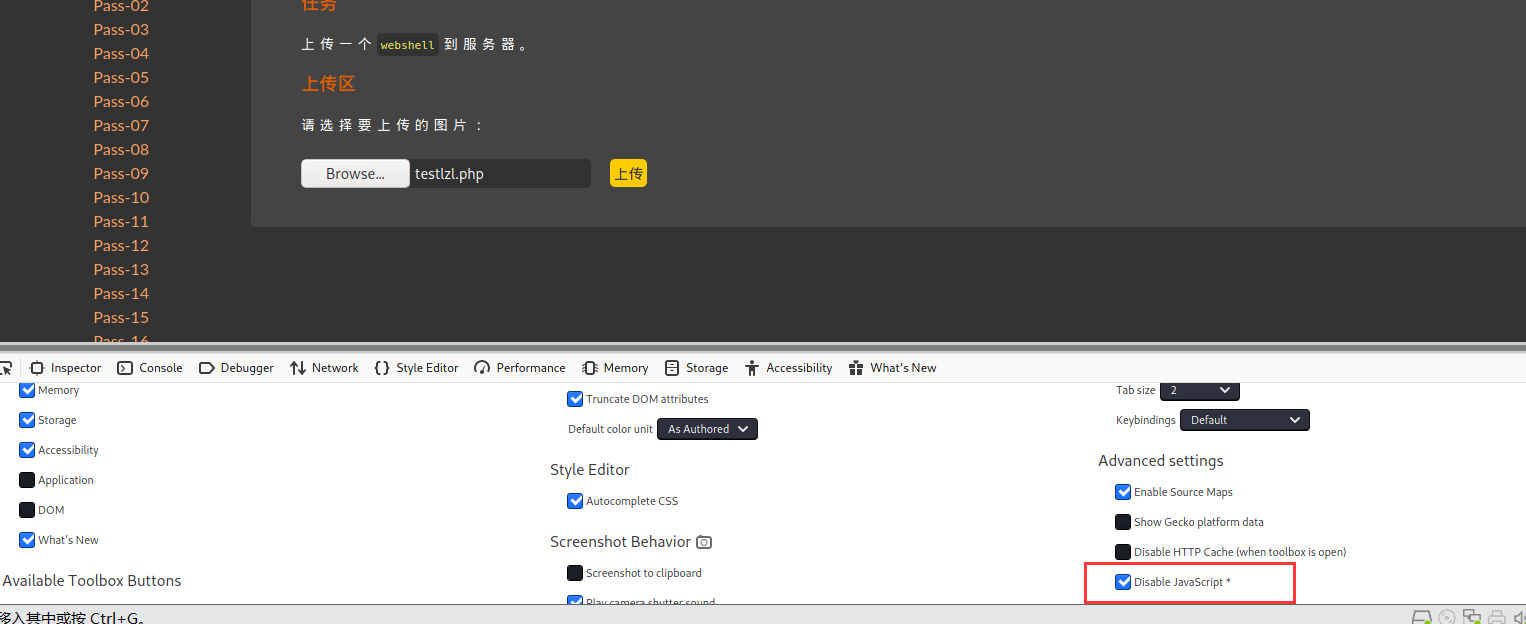Viewport: 1526px width, 624px height.
Task: Toggle Enable Source Maps checkbox
Action: tap(1123, 492)
